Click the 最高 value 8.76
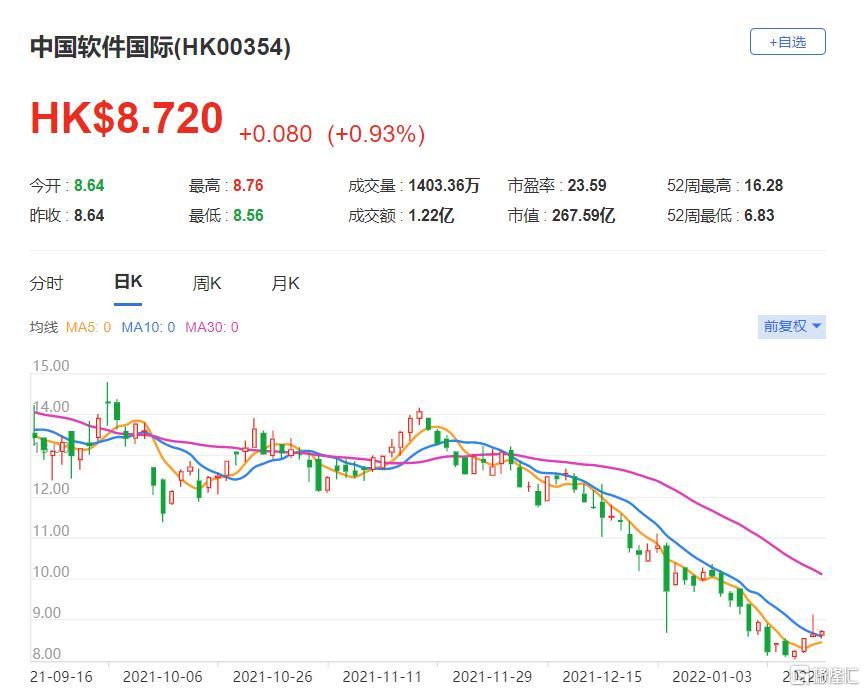 pyautogui.click(x=248, y=186)
